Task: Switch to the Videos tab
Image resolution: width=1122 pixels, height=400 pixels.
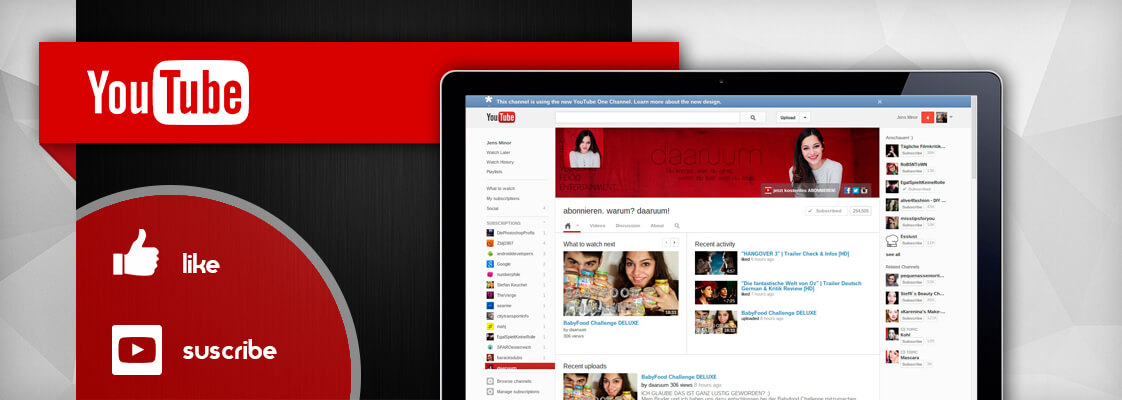Action: (597, 225)
